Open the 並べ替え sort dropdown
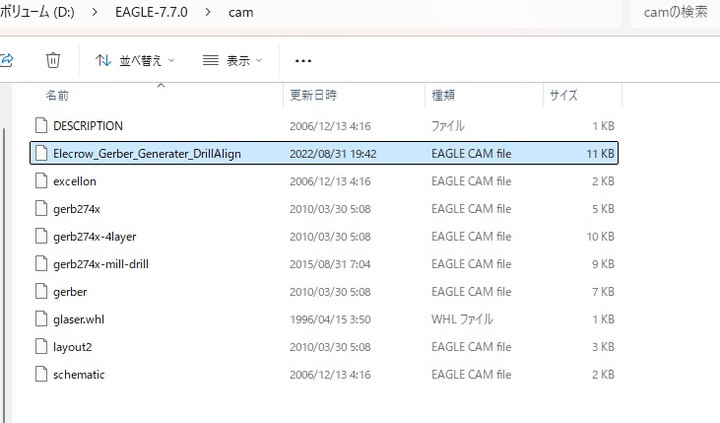The image size is (720, 423). (x=135, y=60)
